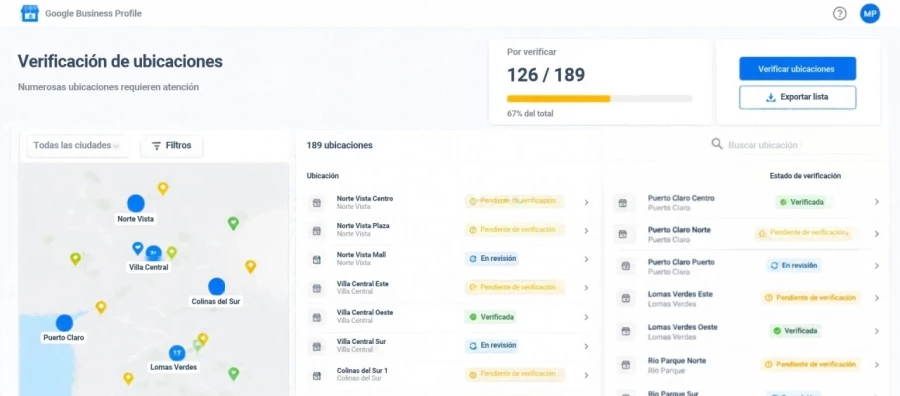The height and width of the screenshot is (396, 900).
Task: Expand Puerto Claro Centro row chevron
Action: click(876, 202)
